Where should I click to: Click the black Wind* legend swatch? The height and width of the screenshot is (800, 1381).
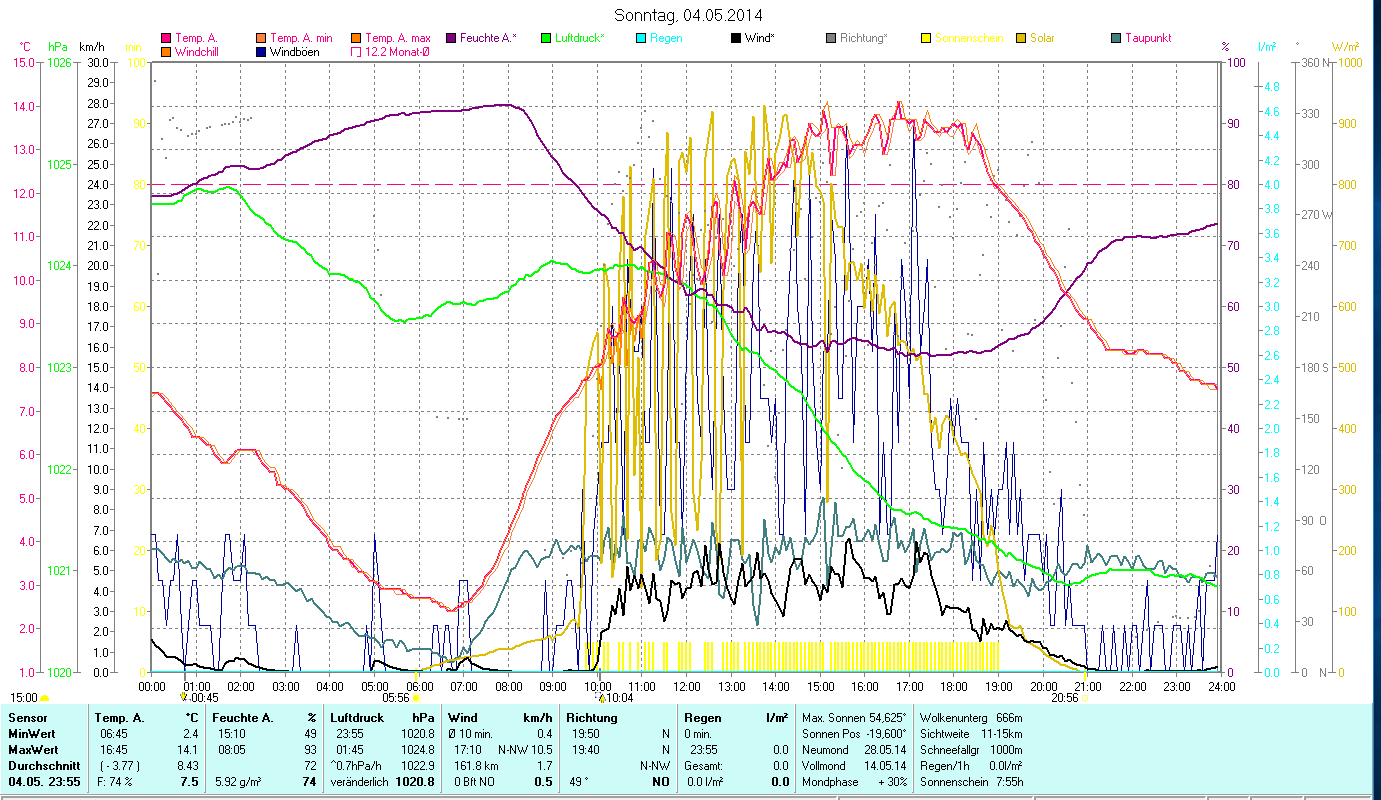pyautogui.click(x=736, y=38)
